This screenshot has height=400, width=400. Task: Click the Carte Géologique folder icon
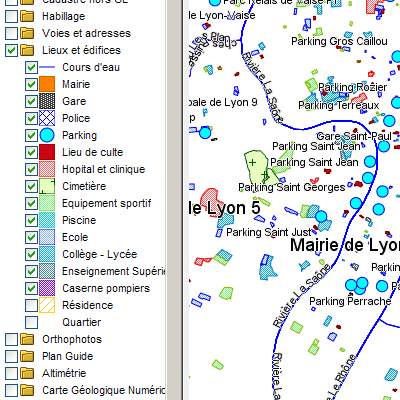coord(27,390)
